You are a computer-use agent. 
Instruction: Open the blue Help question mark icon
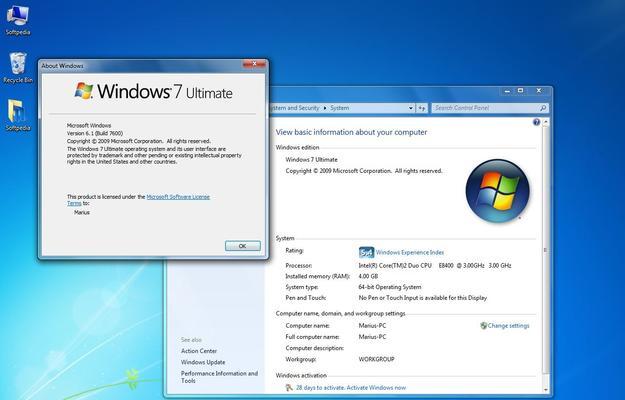click(x=536, y=122)
